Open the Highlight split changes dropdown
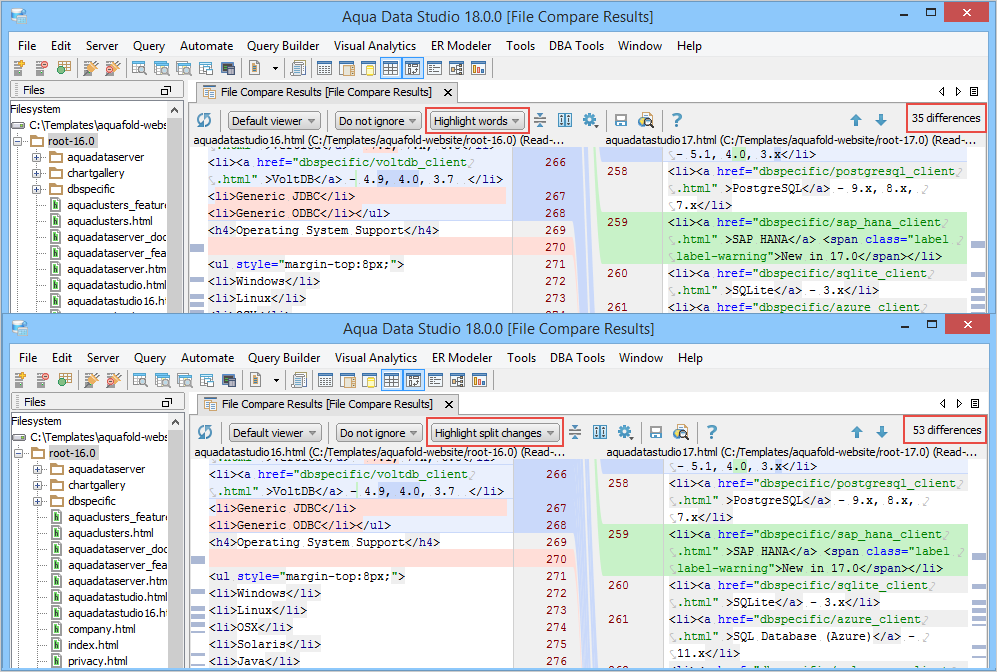This screenshot has height=672, width=997. [x=495, y=433]
